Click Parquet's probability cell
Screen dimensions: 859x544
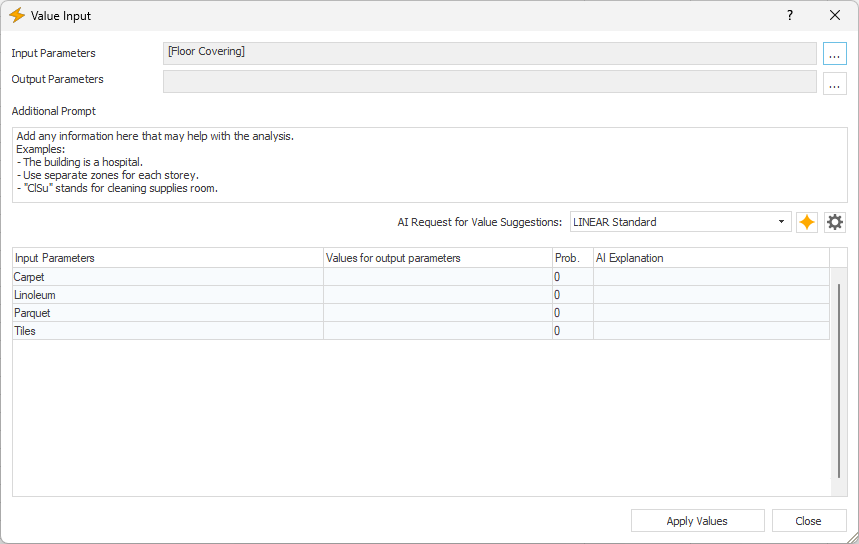point(573,313)
